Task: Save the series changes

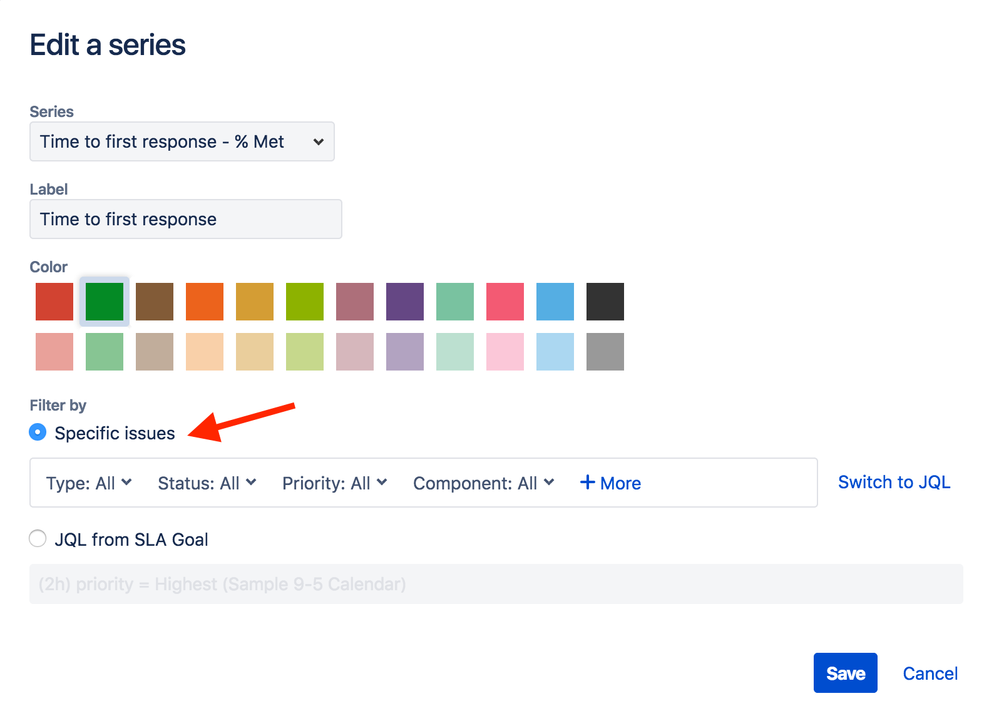Action: point(845,673)
